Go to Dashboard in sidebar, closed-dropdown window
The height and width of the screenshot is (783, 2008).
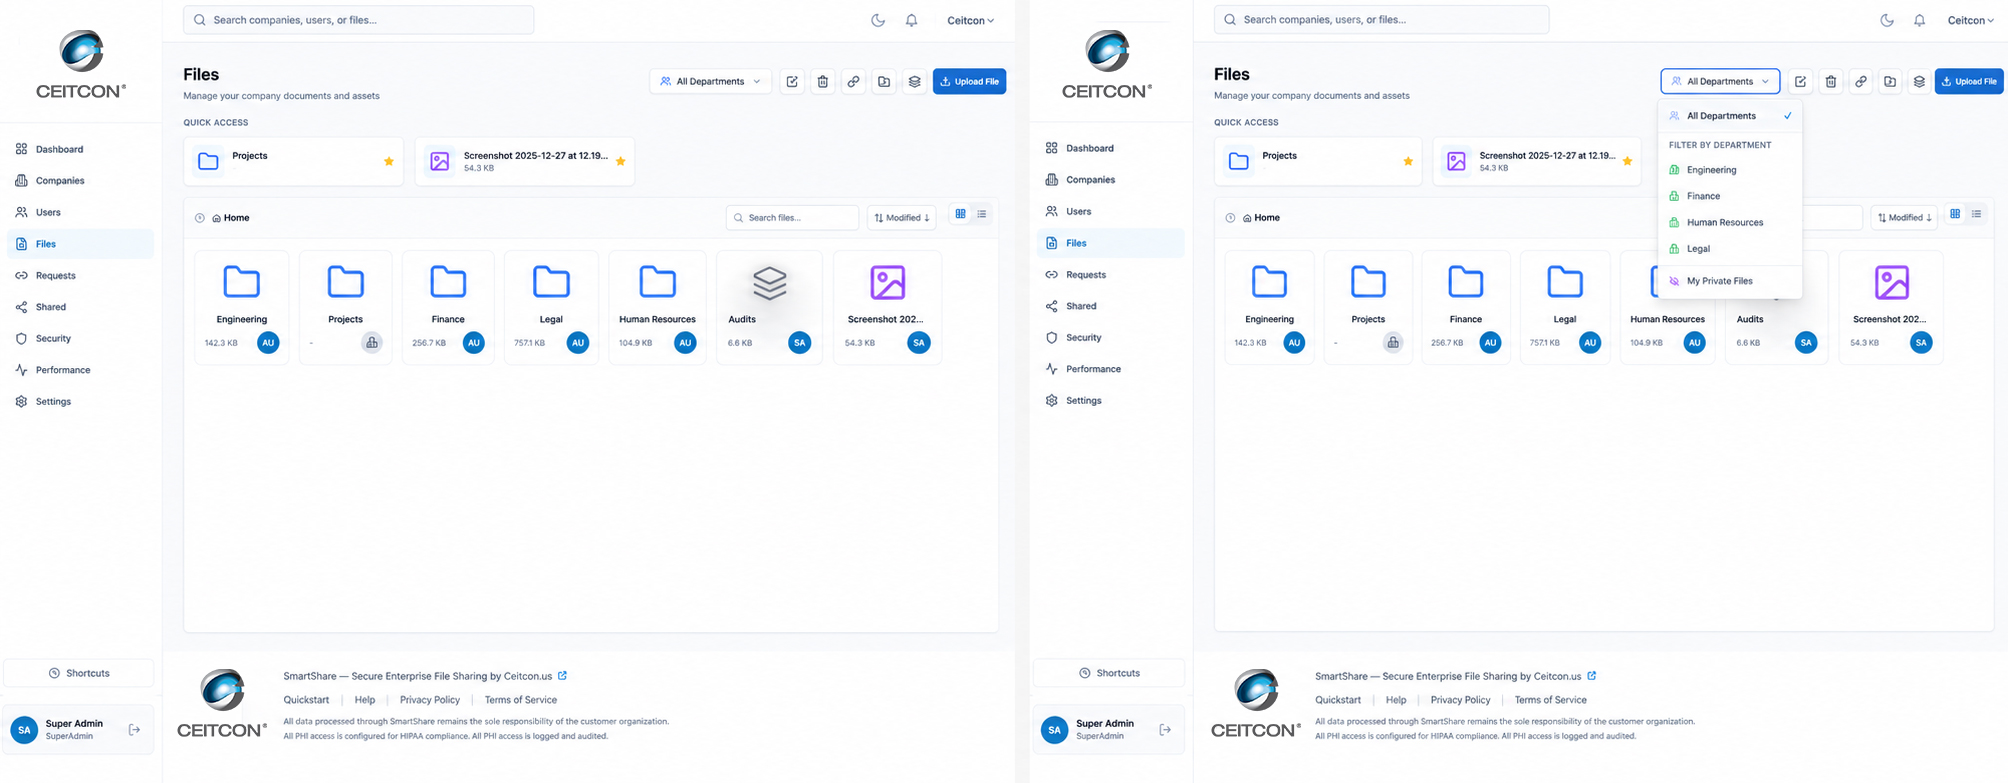click(80, 149)
